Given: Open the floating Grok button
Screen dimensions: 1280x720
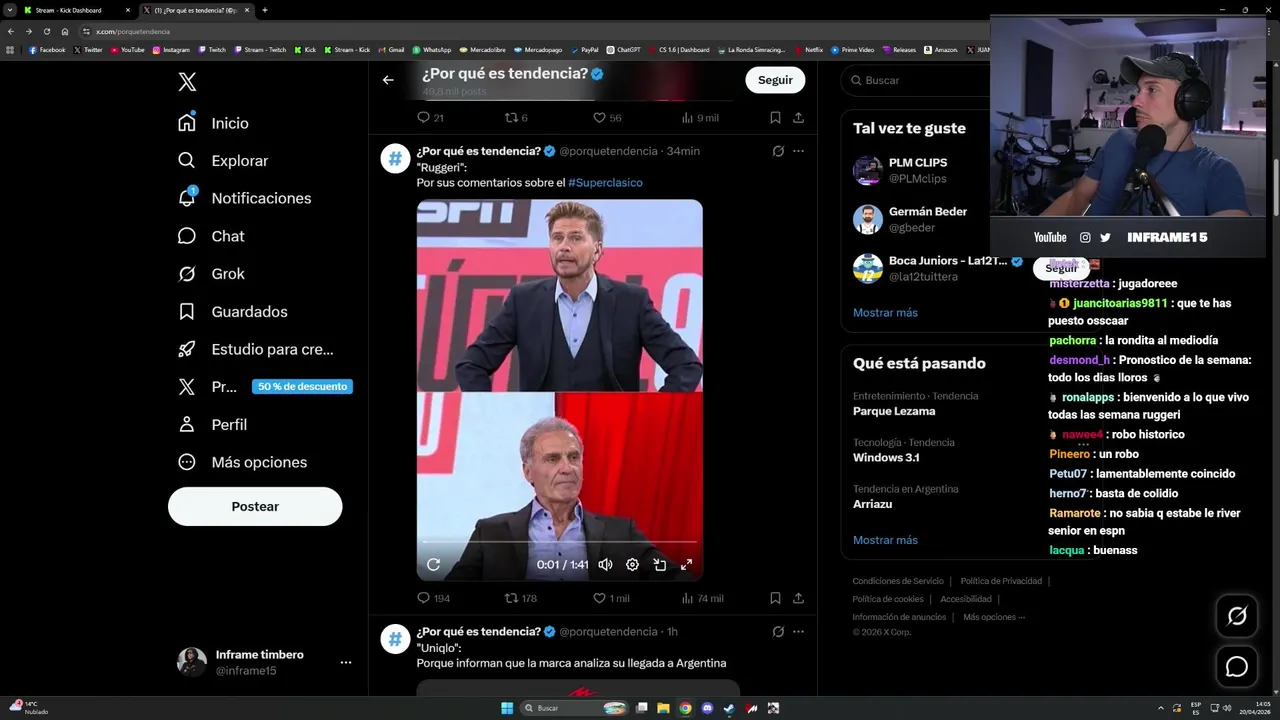Looking at the screenshot, I should tap(1237, 616).
